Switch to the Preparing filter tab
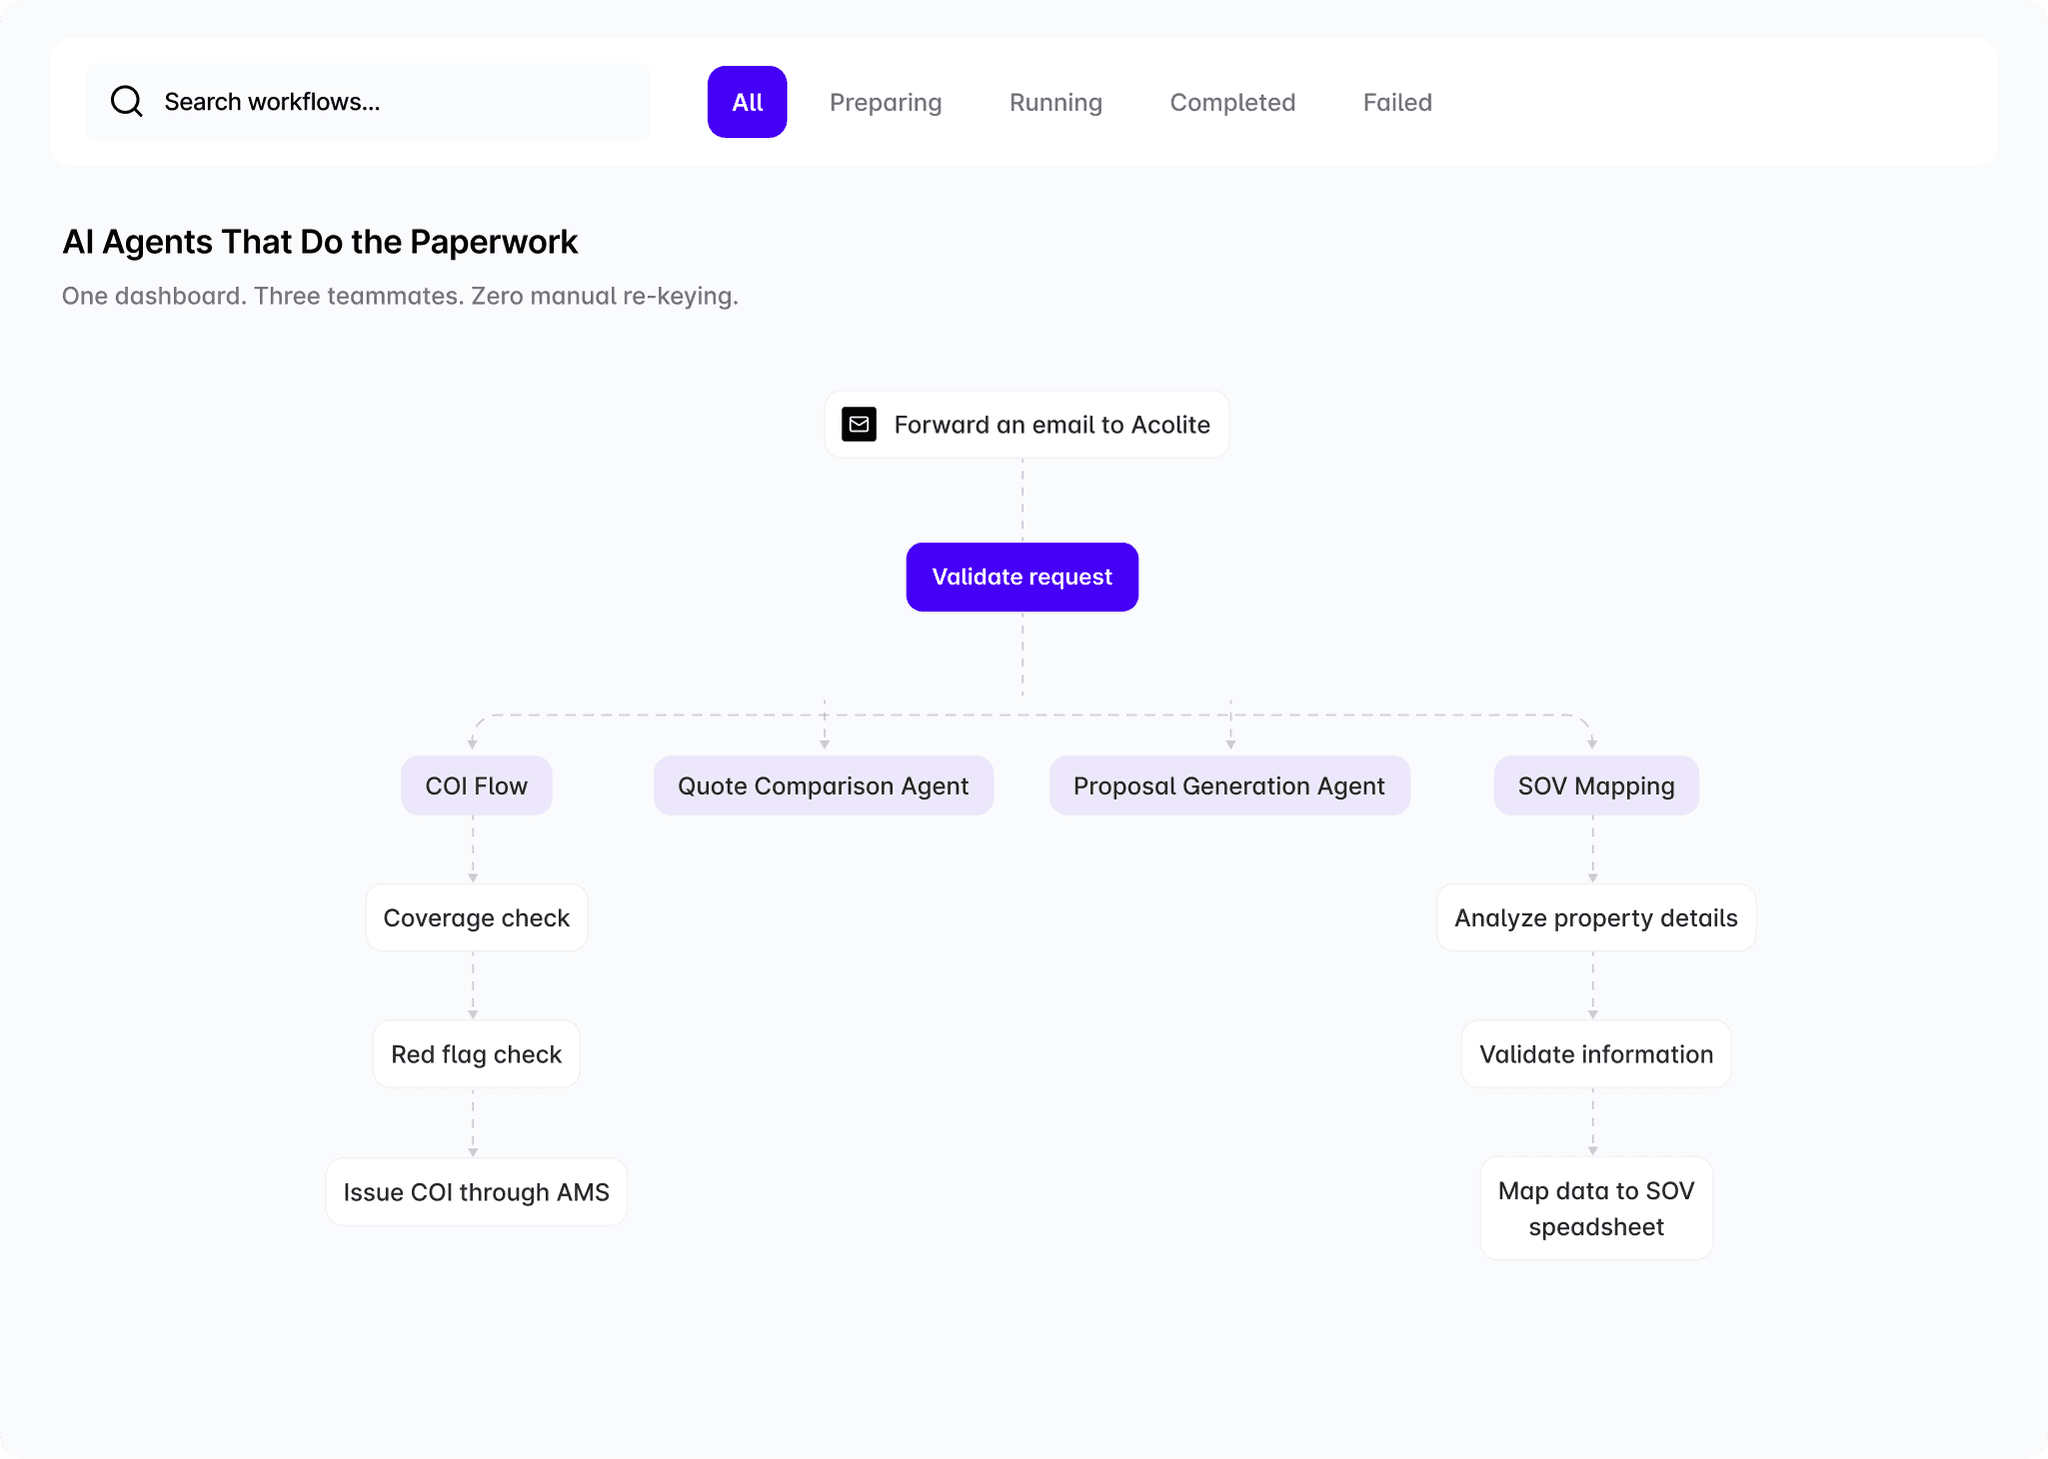 coord(885,102)
